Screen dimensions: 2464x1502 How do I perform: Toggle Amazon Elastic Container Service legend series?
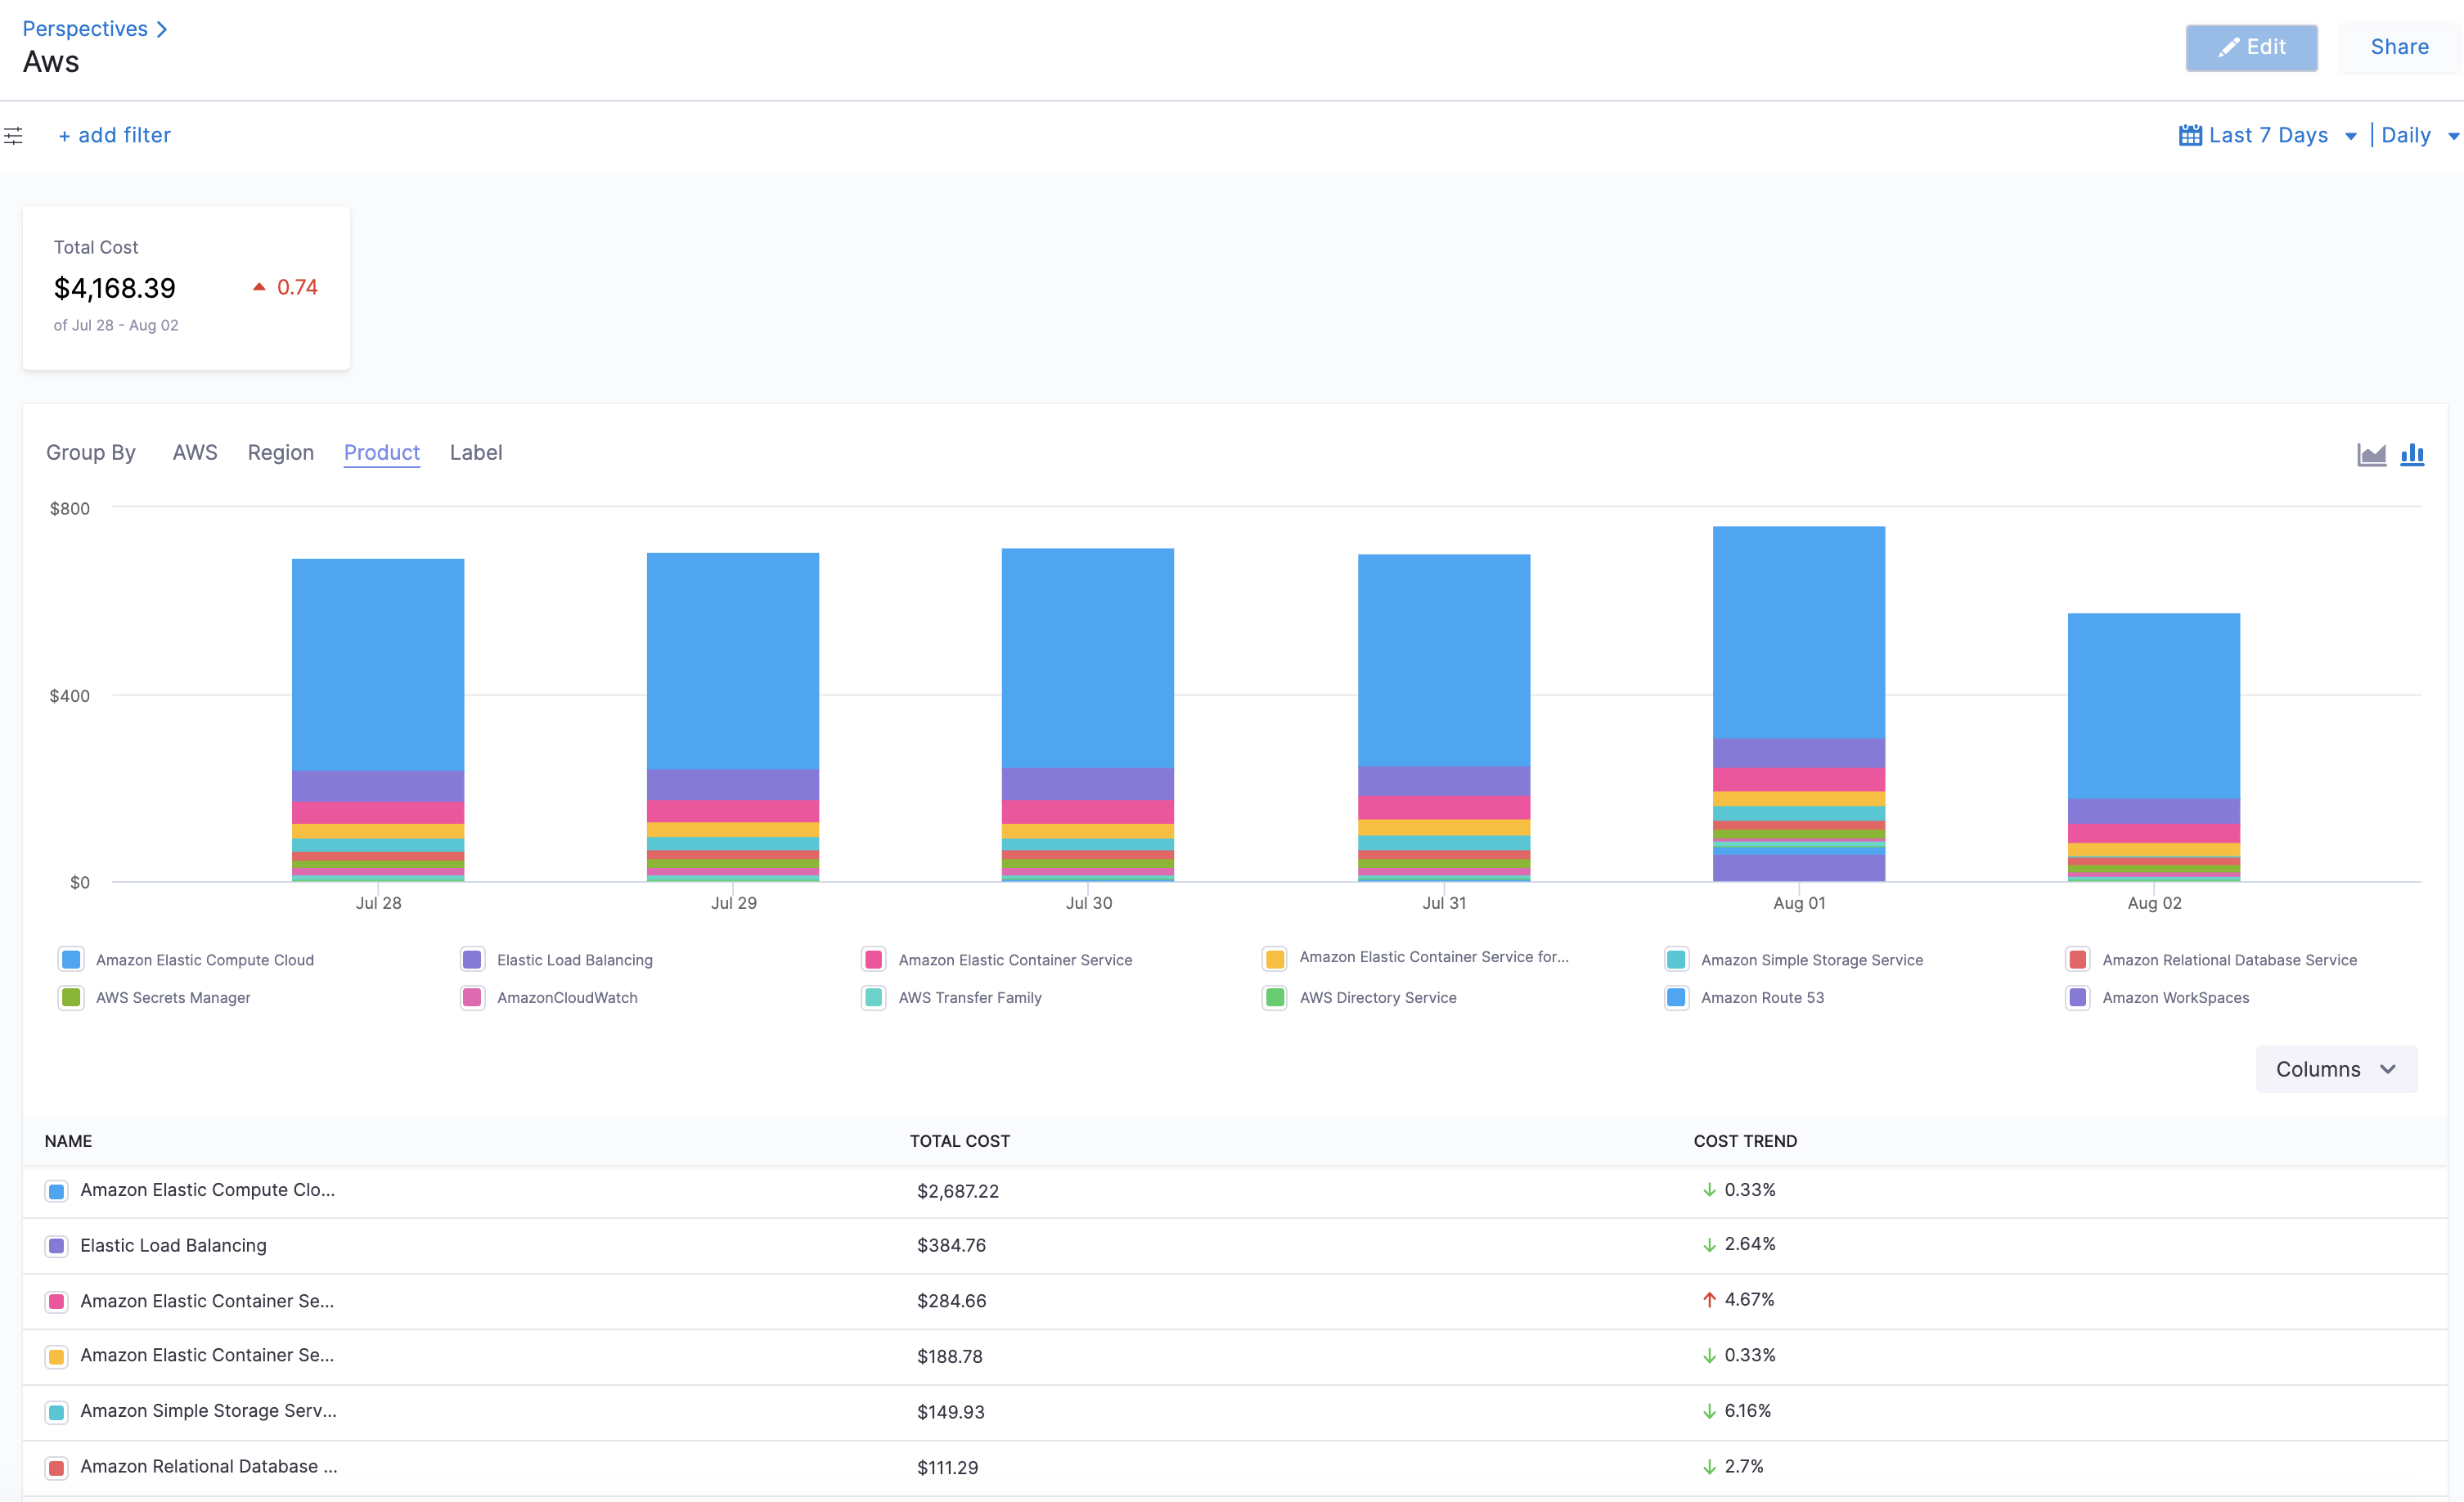(997, 960)
